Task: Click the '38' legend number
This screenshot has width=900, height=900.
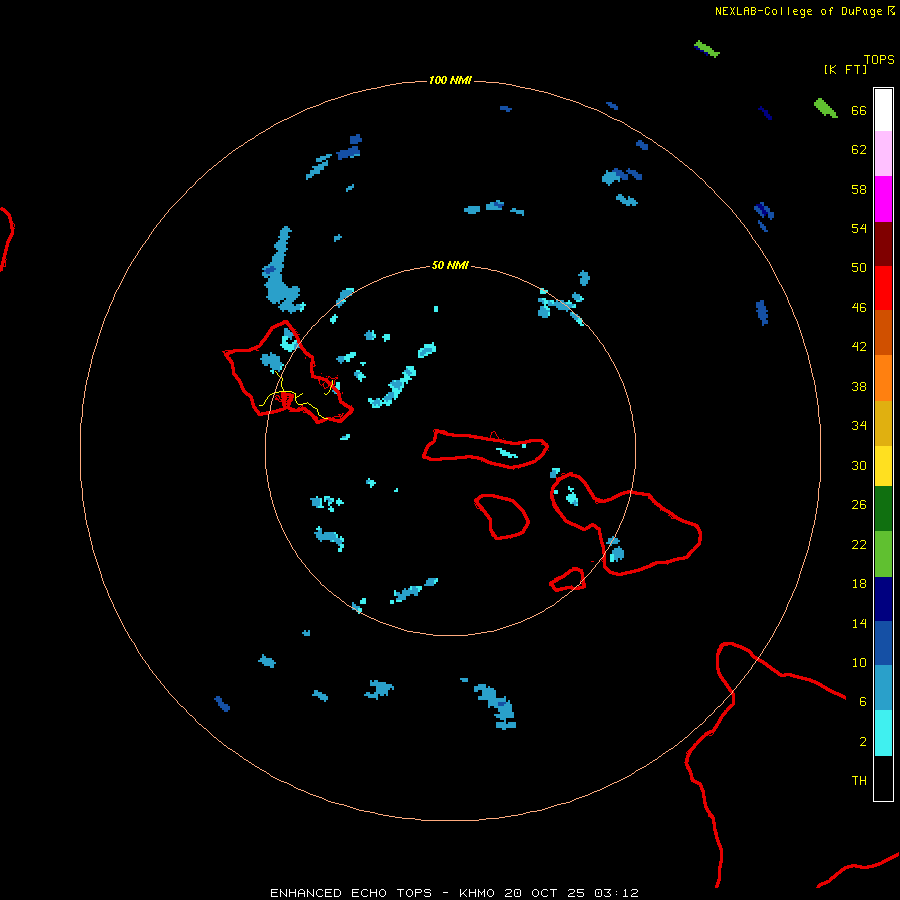Action: pyautogui.click(x=859, y=386)
